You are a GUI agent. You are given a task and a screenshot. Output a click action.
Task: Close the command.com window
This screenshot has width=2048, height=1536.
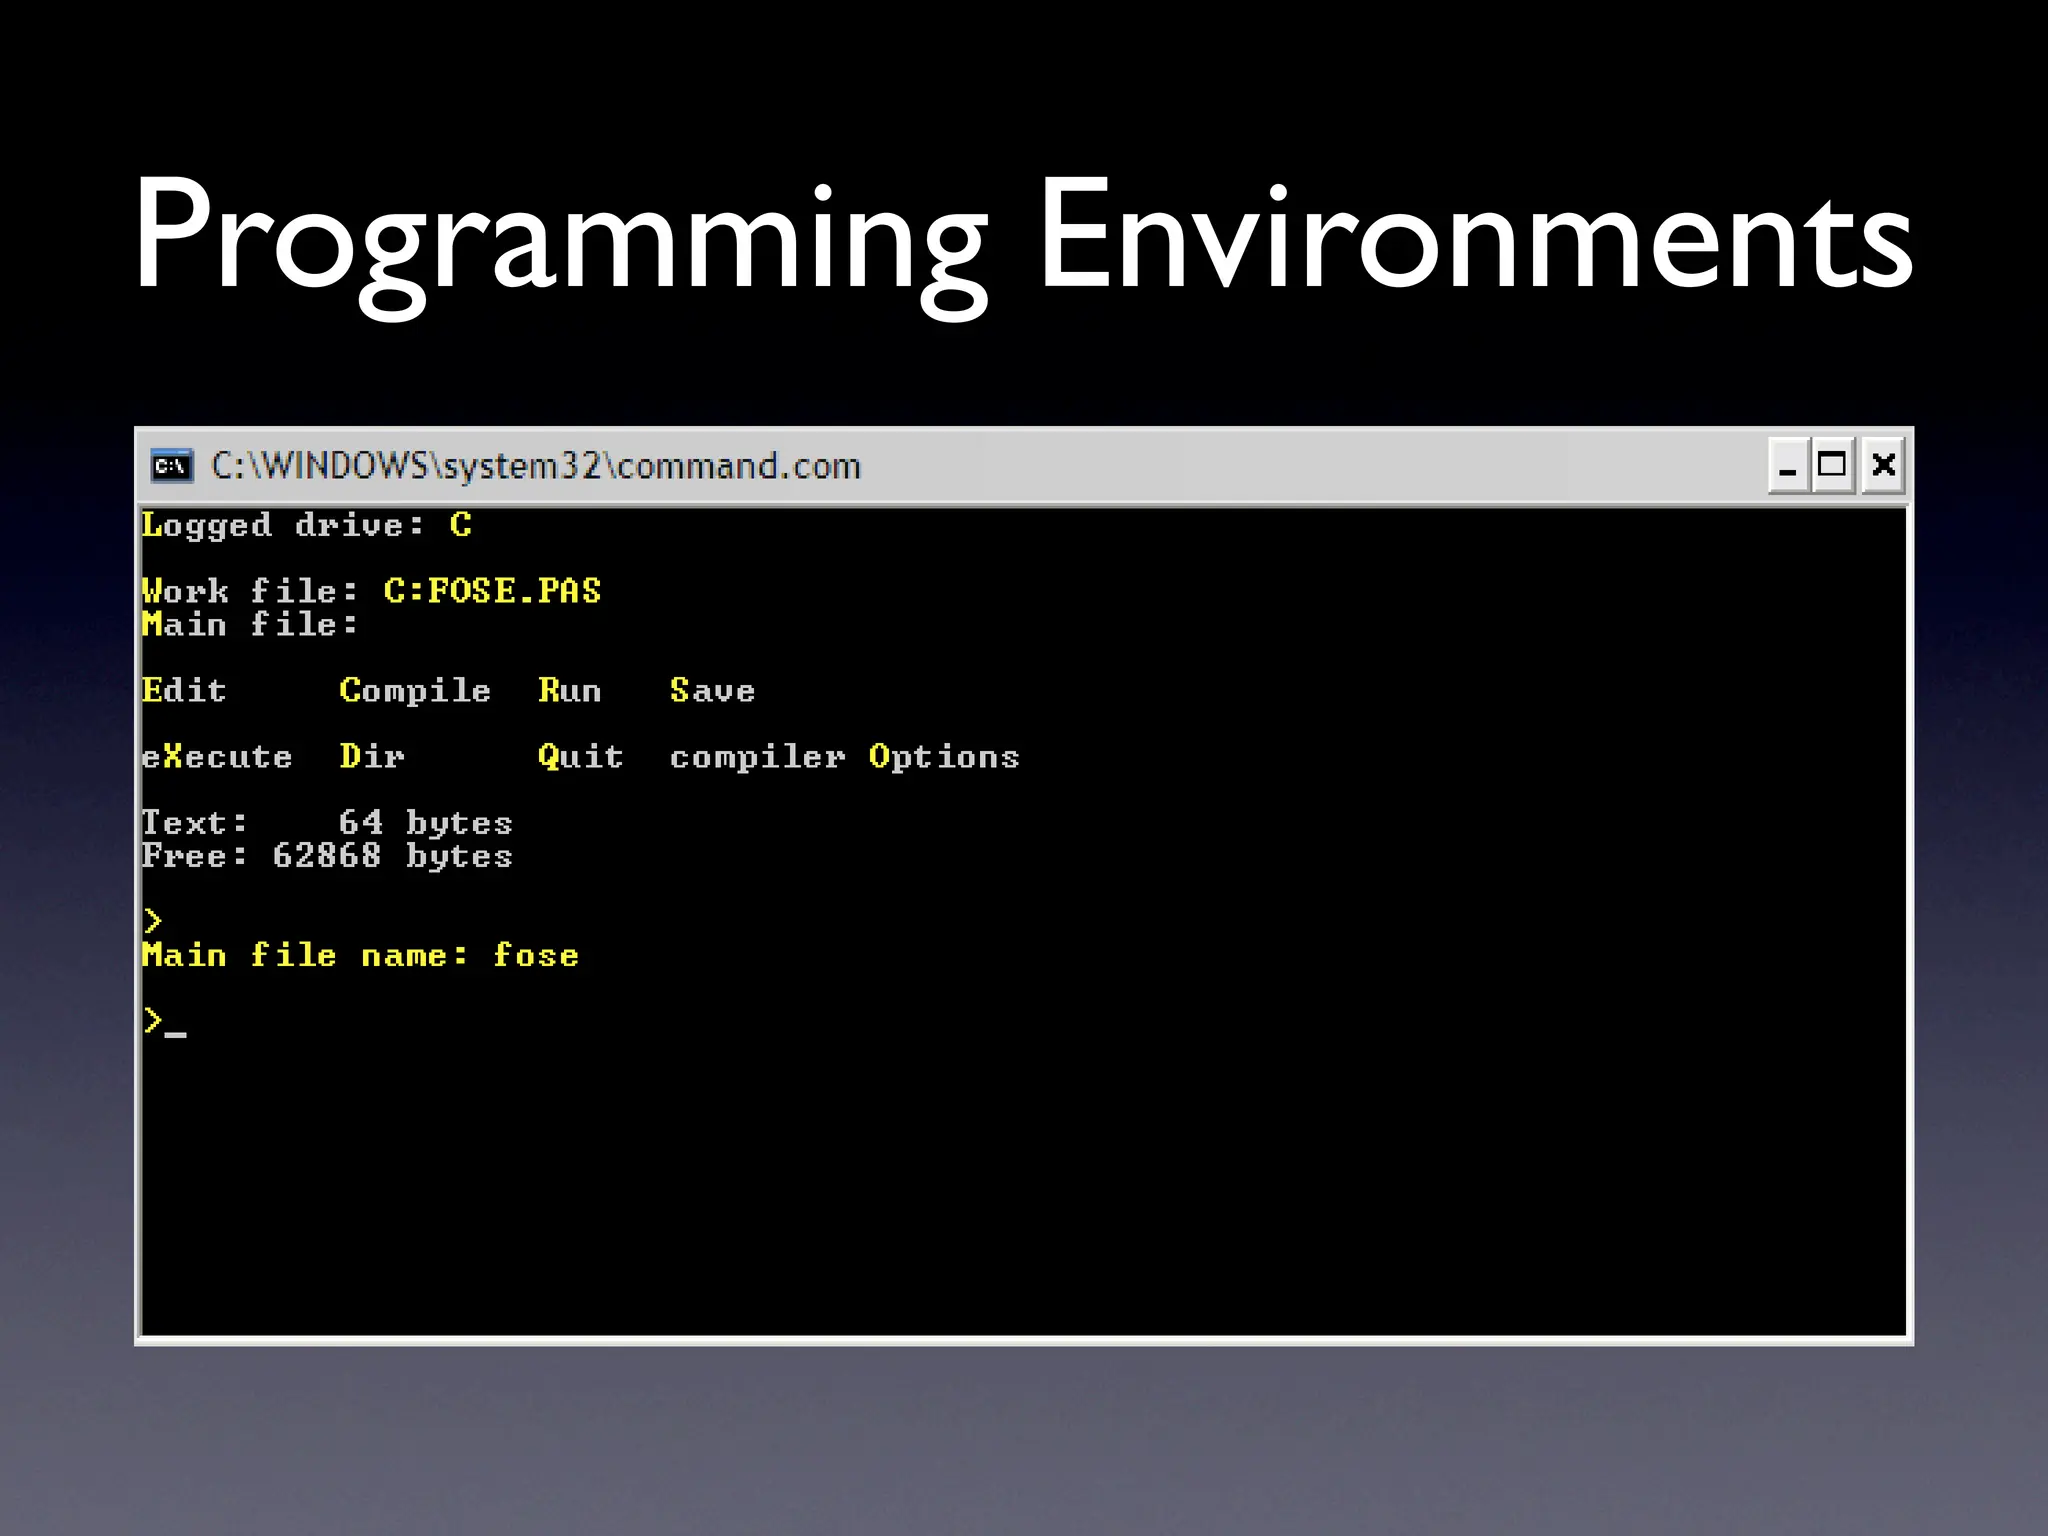(1883, 466)
